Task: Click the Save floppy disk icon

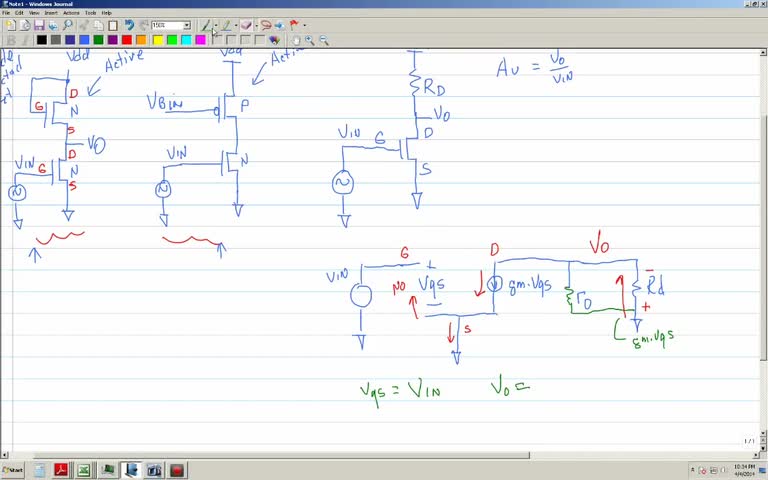Action: coord(39,25)
